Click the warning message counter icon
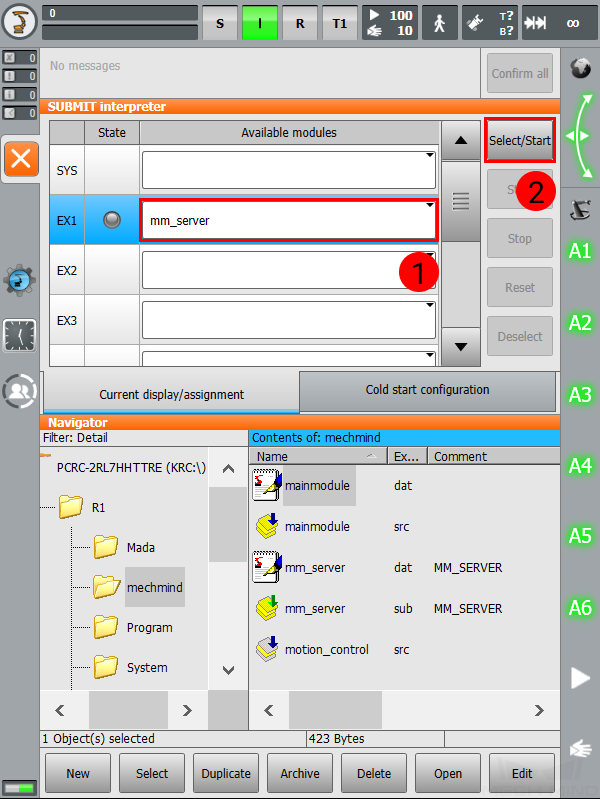Viewport: 600px width, 799px height. (x=19, y=76)
